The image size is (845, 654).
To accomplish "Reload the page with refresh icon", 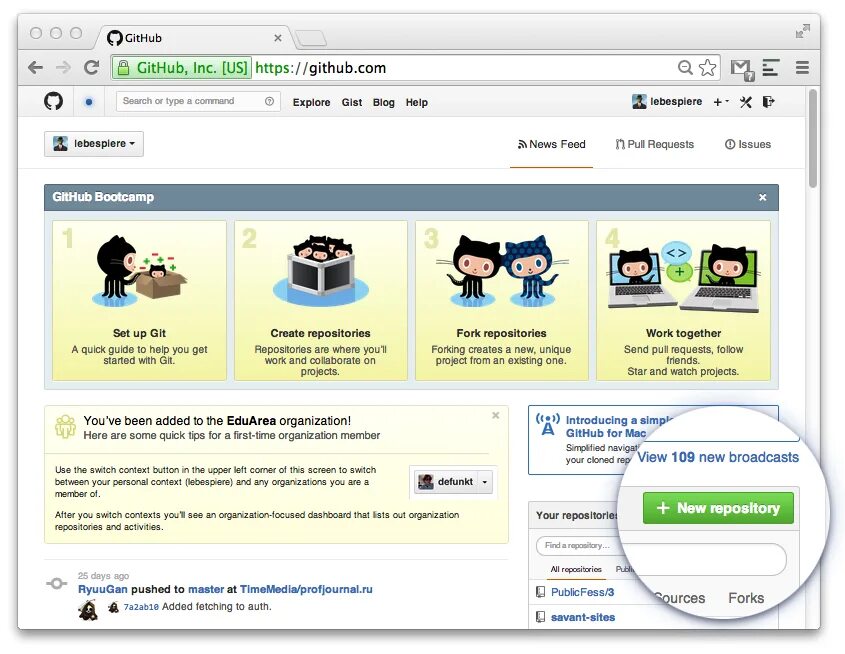I will (x=92, y=67).
